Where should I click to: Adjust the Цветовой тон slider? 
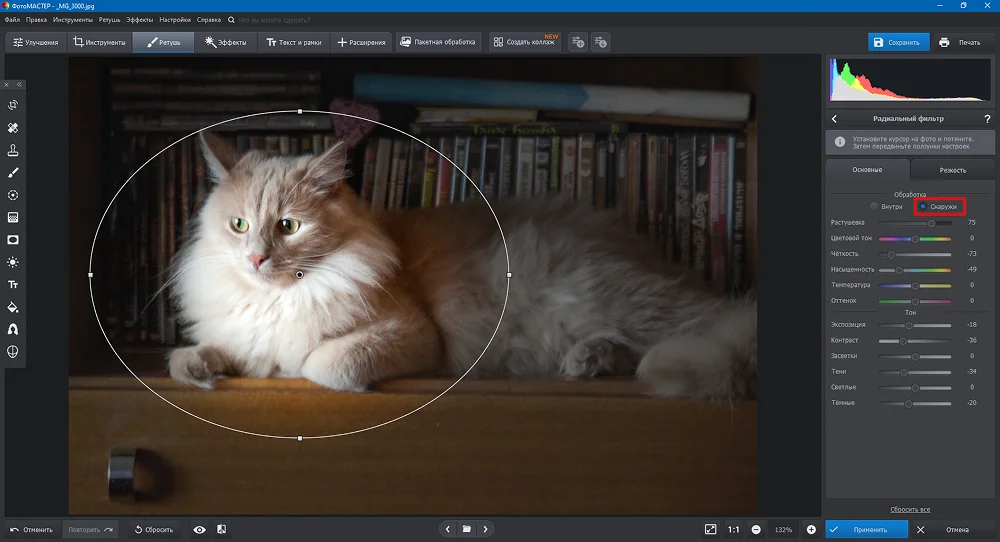click(915, 238)
